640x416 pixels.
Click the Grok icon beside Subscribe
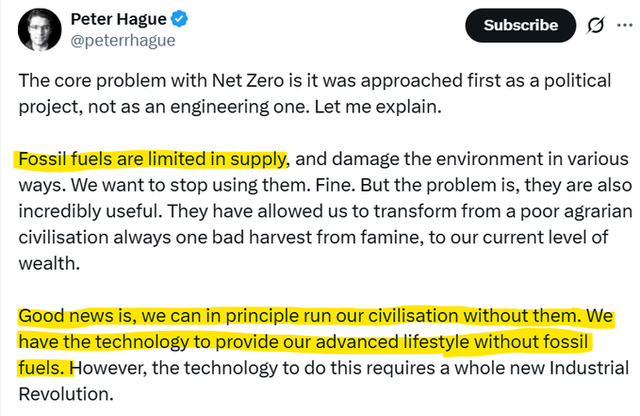(x=596, y=25)
